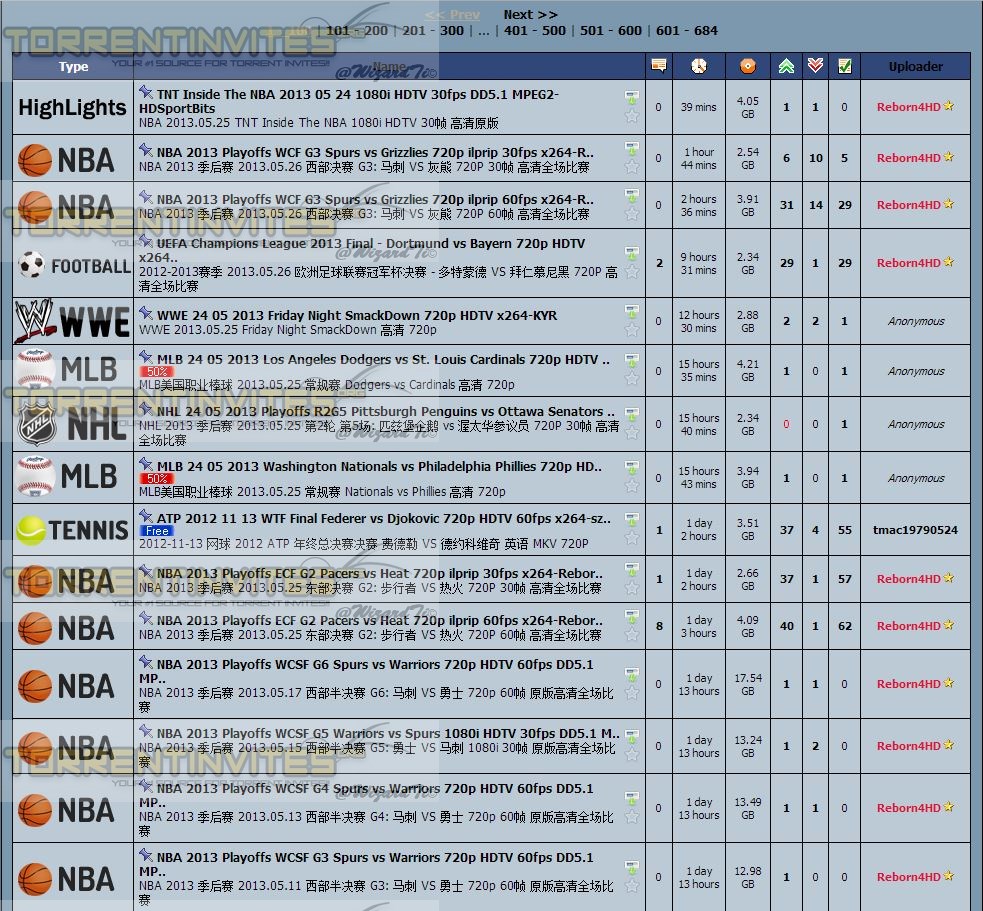983x911 pixels.
Task: Download icon for Spurs vs Warriors G4
Action: point(631,798)
